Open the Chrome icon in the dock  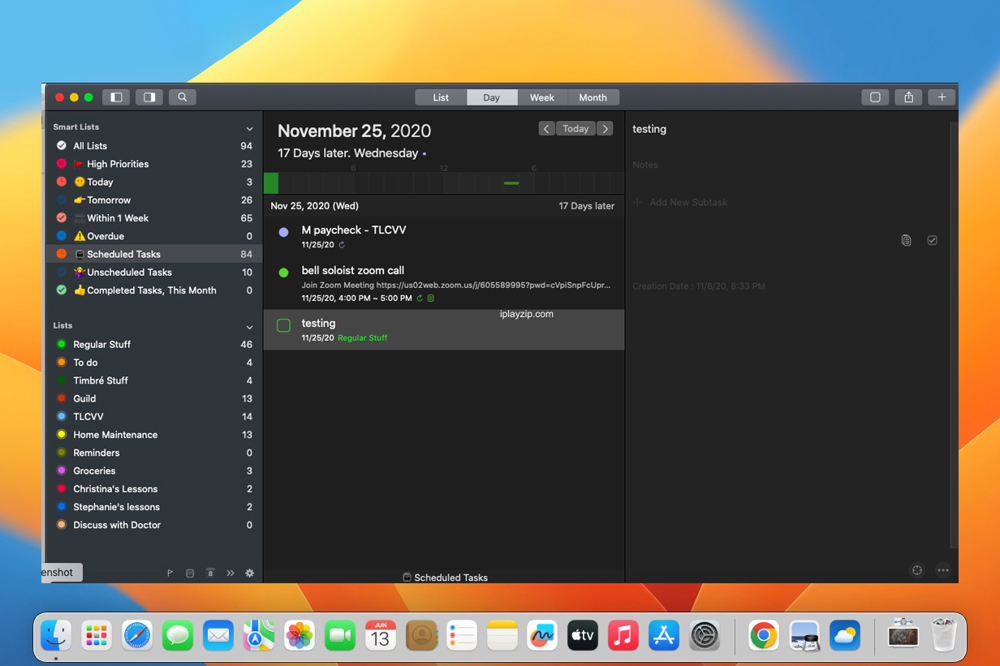click(763, 635)
